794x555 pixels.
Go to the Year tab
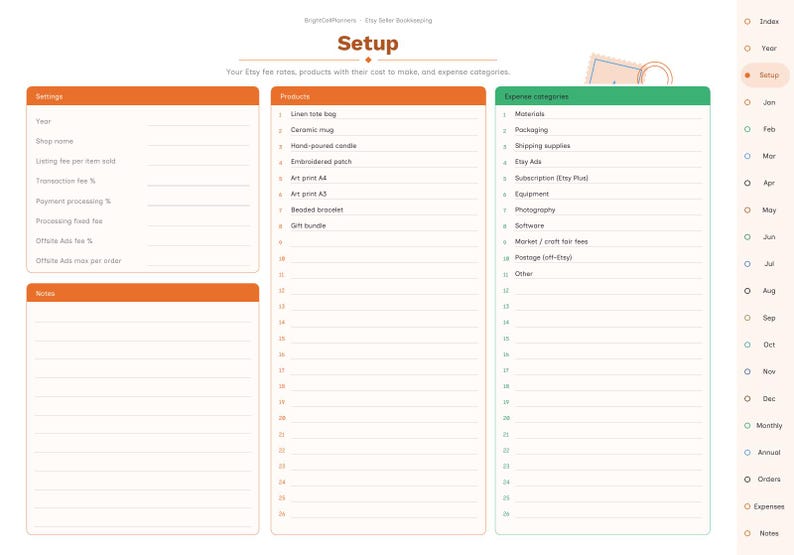765,48
